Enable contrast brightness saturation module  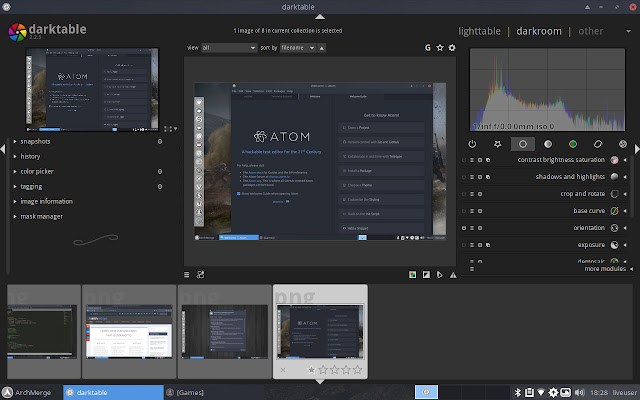[x=464, y=160]
